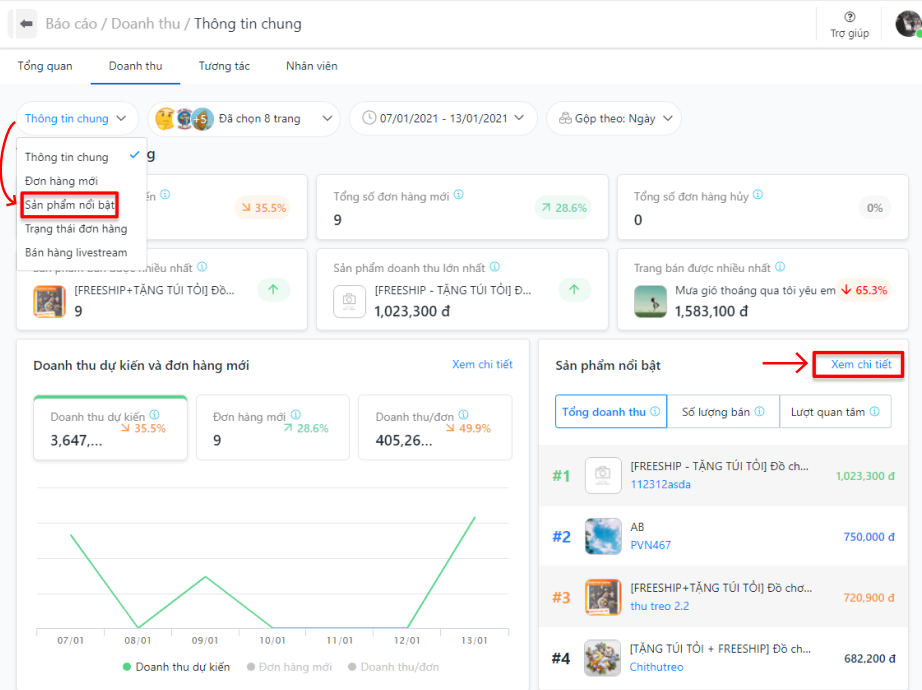Switch to the Tổng quan tab

45,66
